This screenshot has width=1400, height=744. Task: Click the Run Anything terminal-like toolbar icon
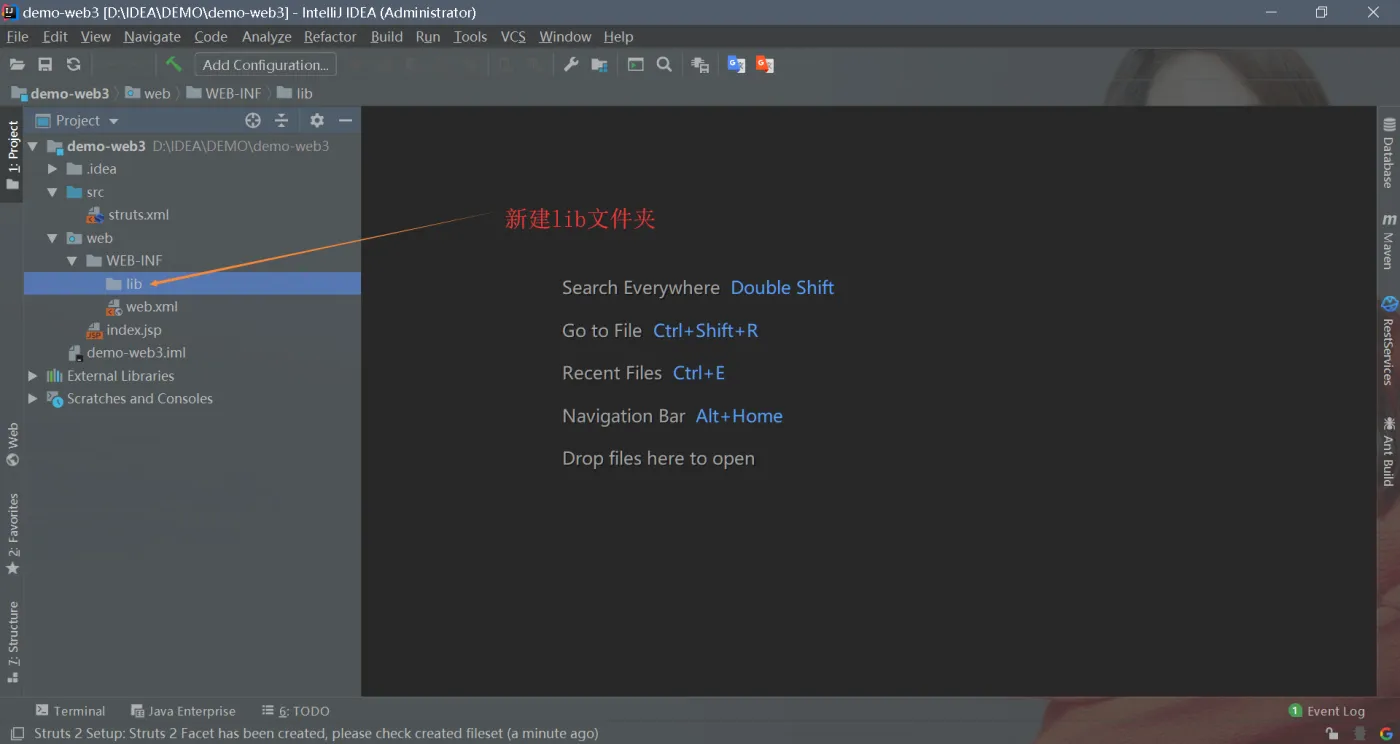[635, 64]
